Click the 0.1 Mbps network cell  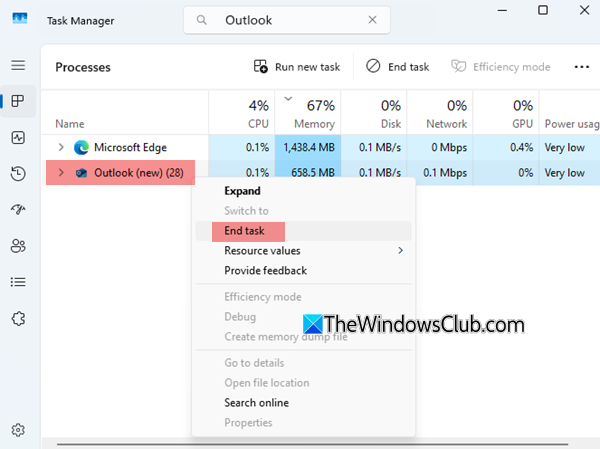[x=440, y=173]
